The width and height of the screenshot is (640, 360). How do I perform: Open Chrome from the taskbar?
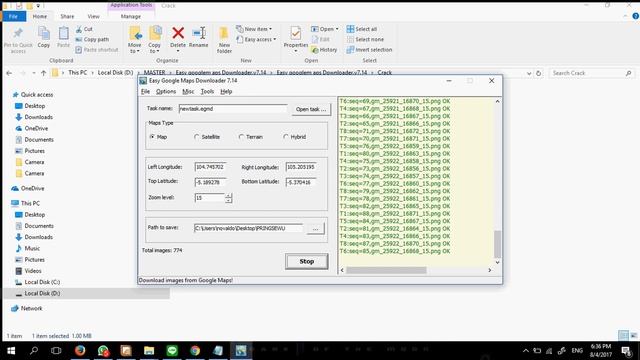(195, 350)
